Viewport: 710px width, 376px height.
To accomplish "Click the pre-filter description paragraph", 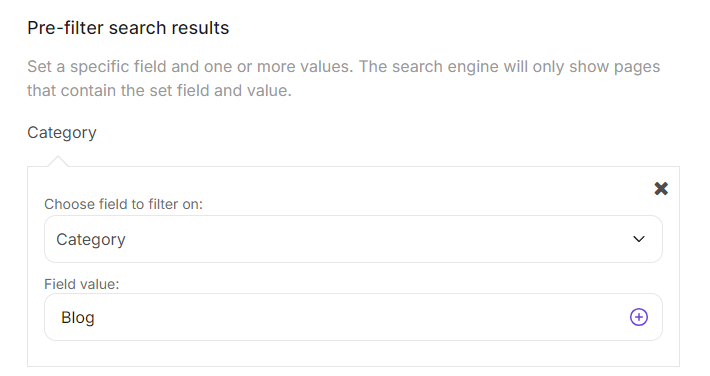I will pyautogui.click(x=343, y=78).
